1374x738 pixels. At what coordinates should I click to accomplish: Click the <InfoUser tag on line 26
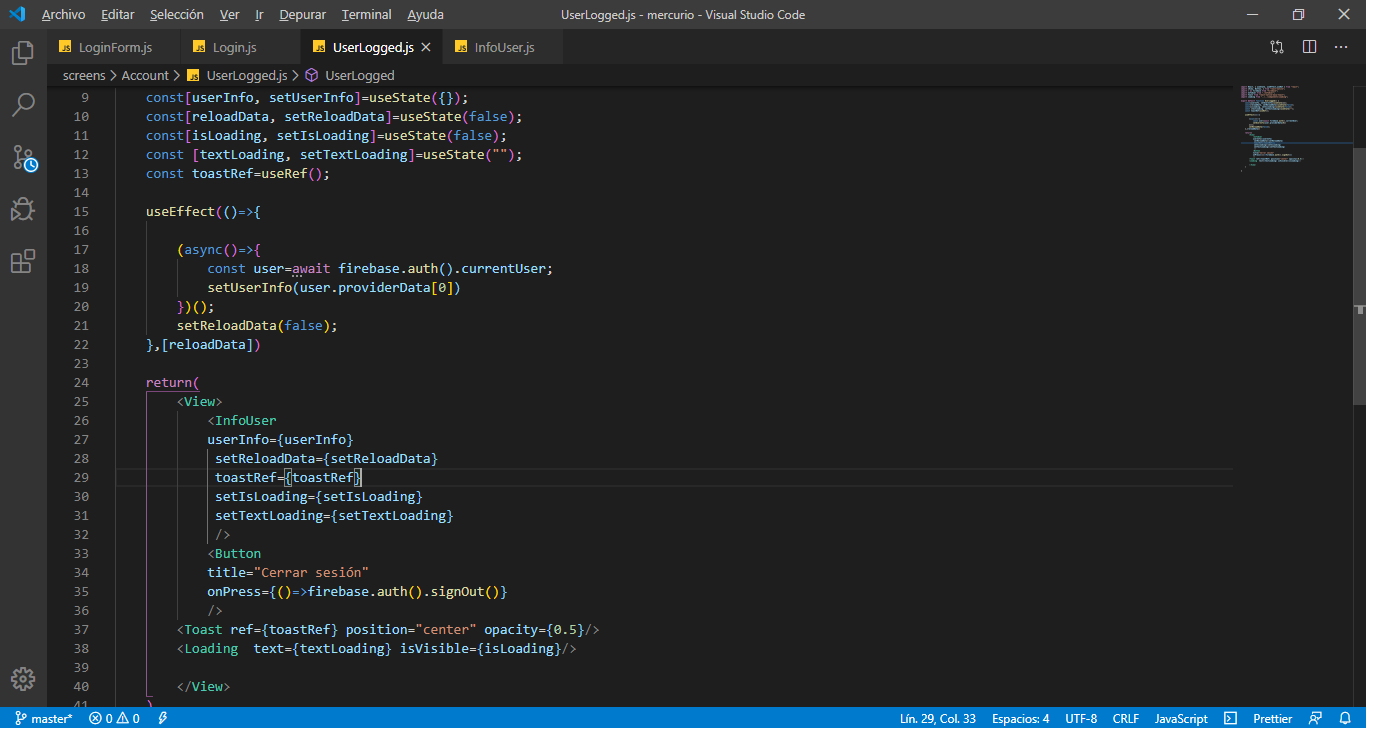tap(242, 421)
